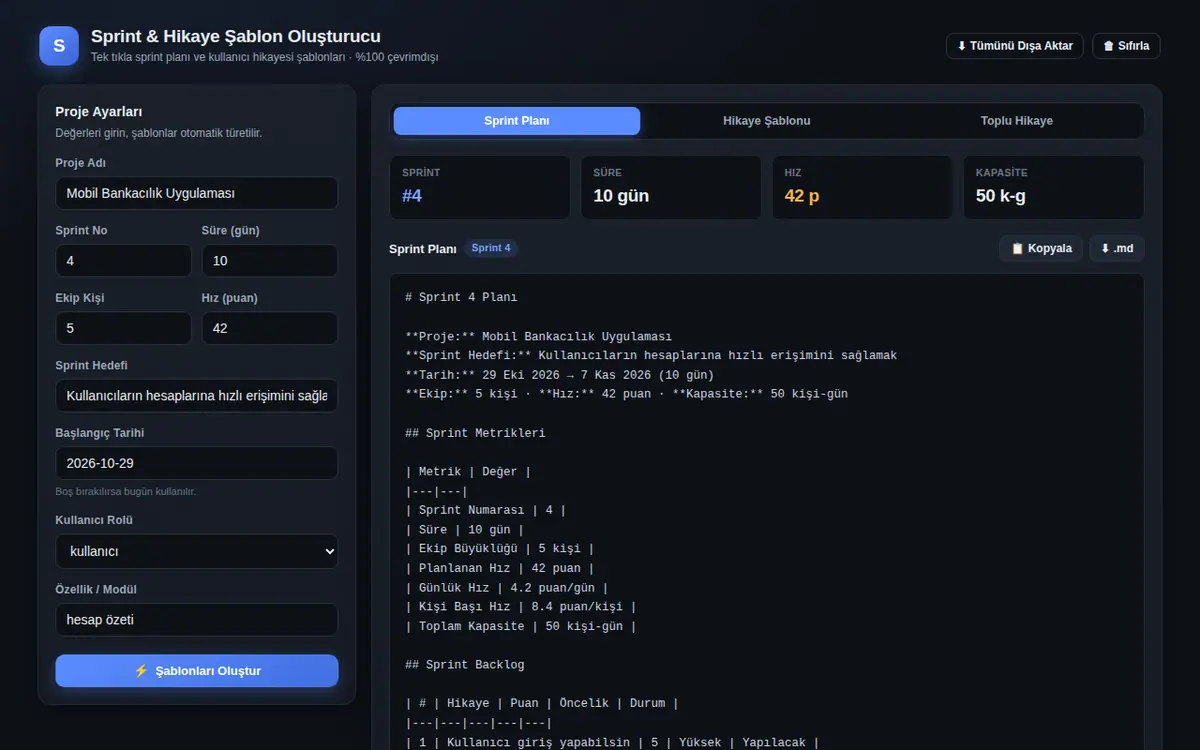Image resolution: width=1200 pixels, height=750 pixels.
Task: Open the Toplu Hikaye tab
Action: coord(1017,121)
